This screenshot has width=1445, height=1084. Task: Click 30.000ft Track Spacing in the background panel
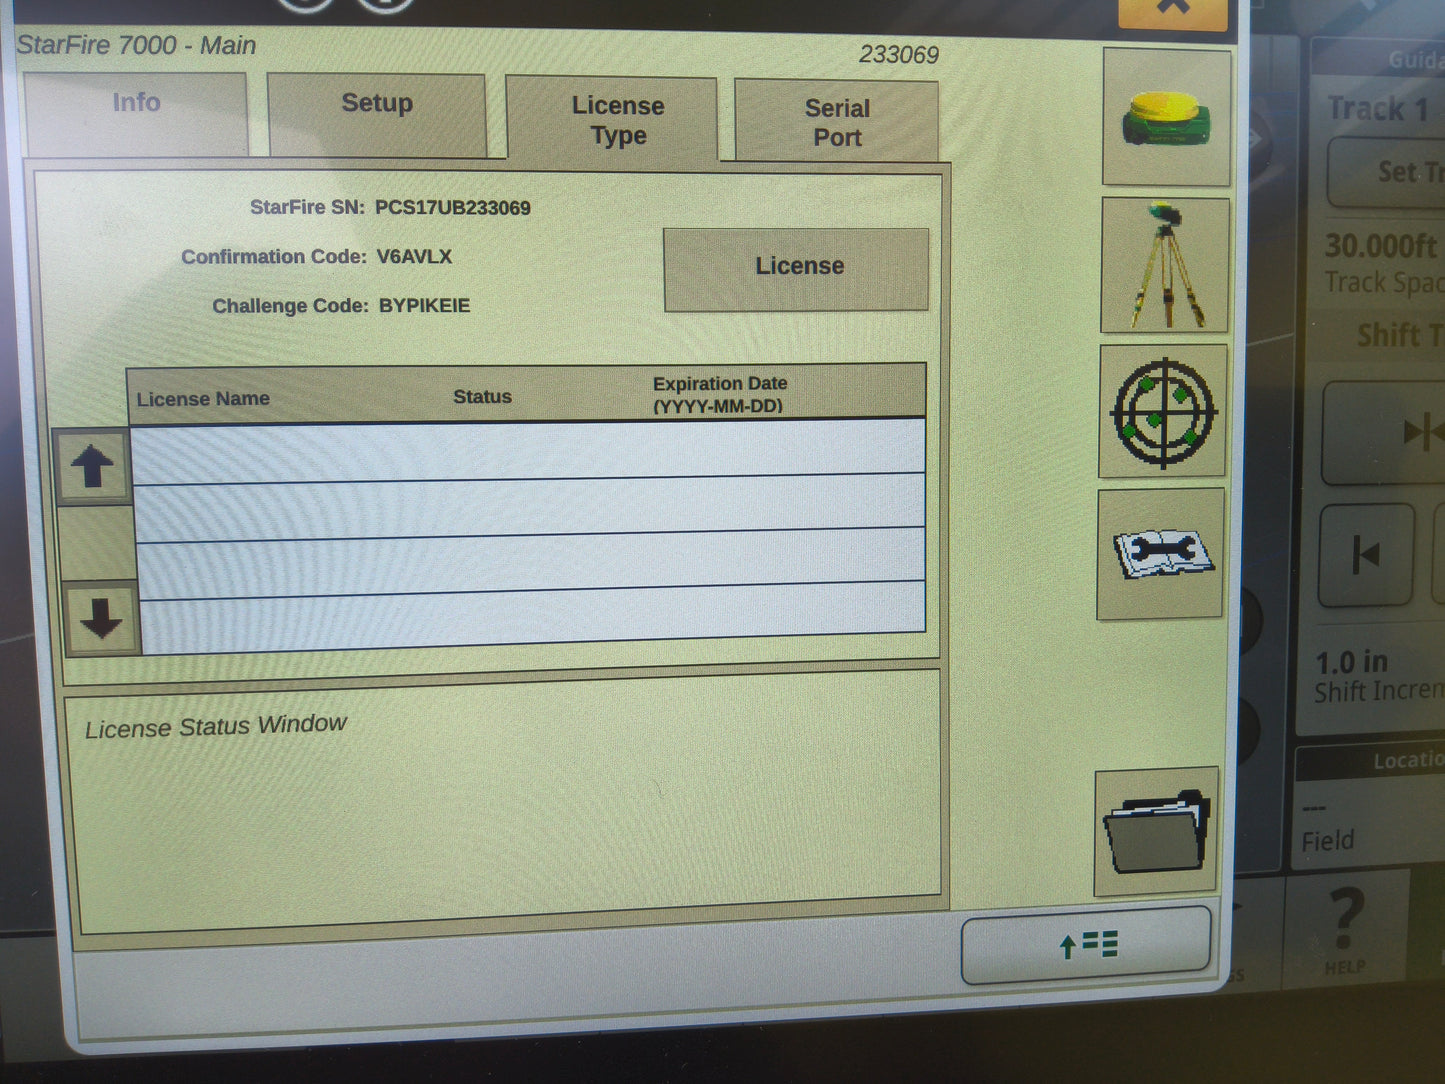coord(1384,263)
